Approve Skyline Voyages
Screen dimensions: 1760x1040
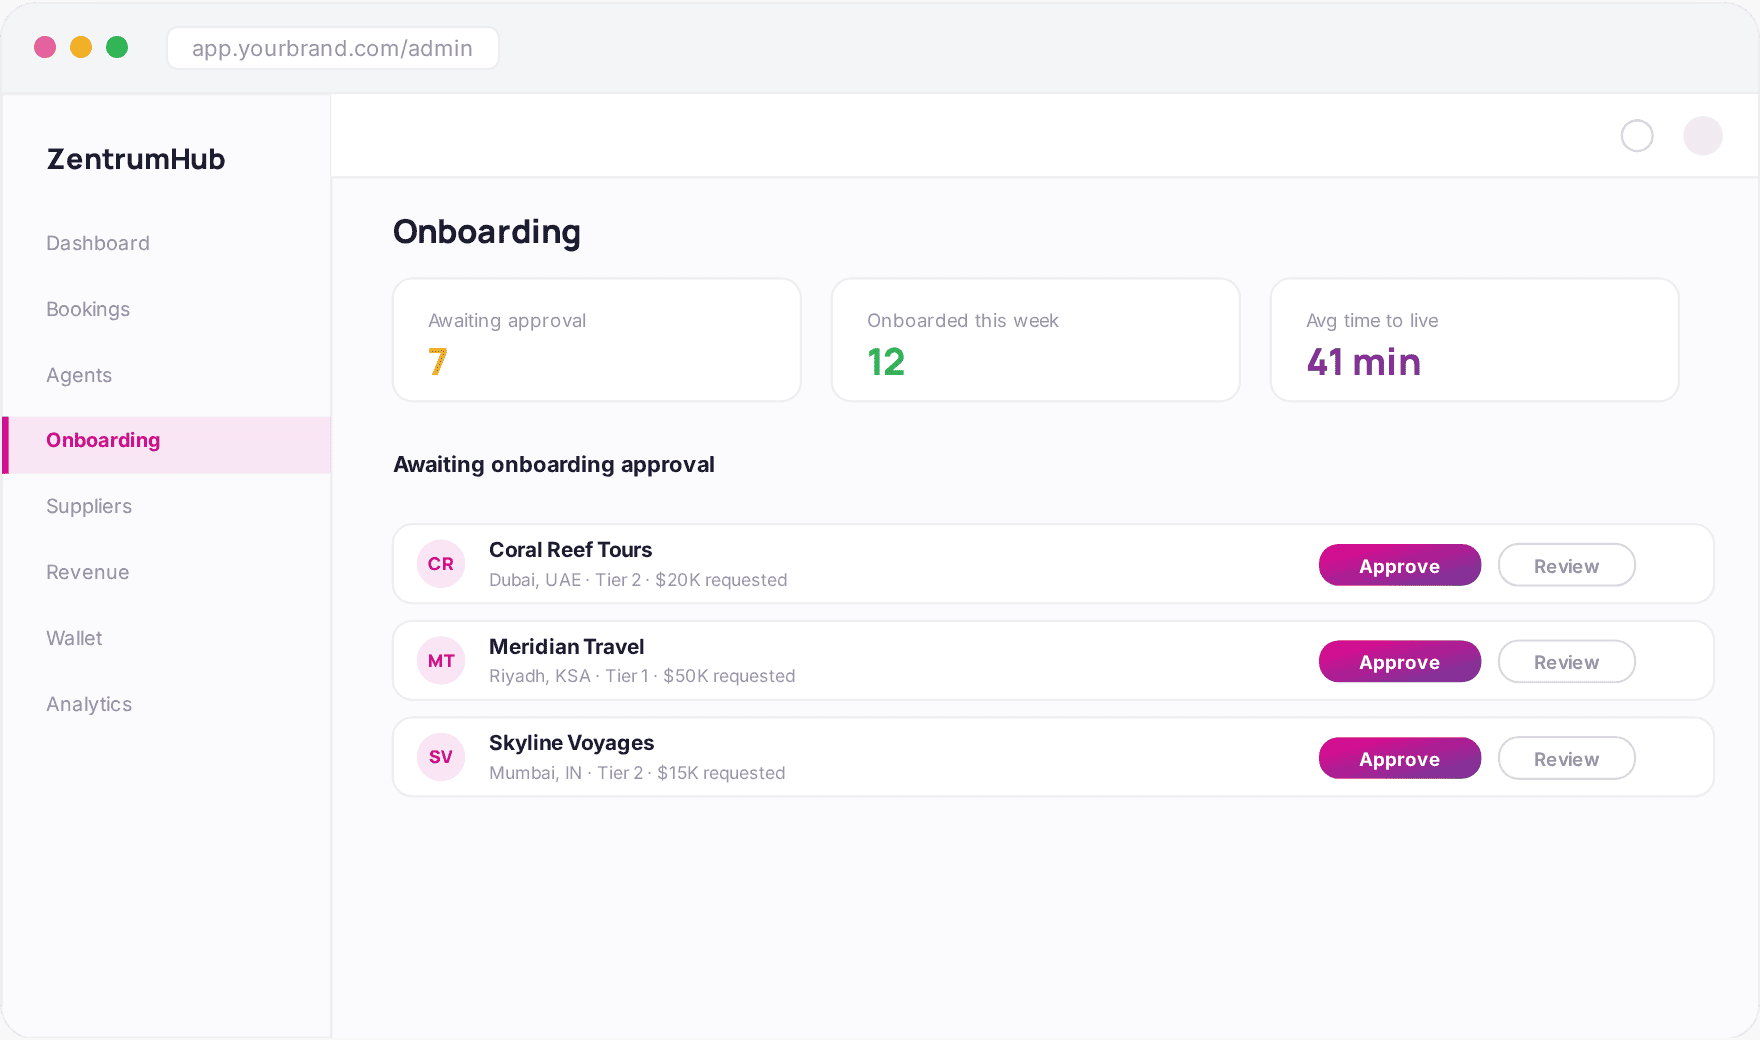(1400, 758)
